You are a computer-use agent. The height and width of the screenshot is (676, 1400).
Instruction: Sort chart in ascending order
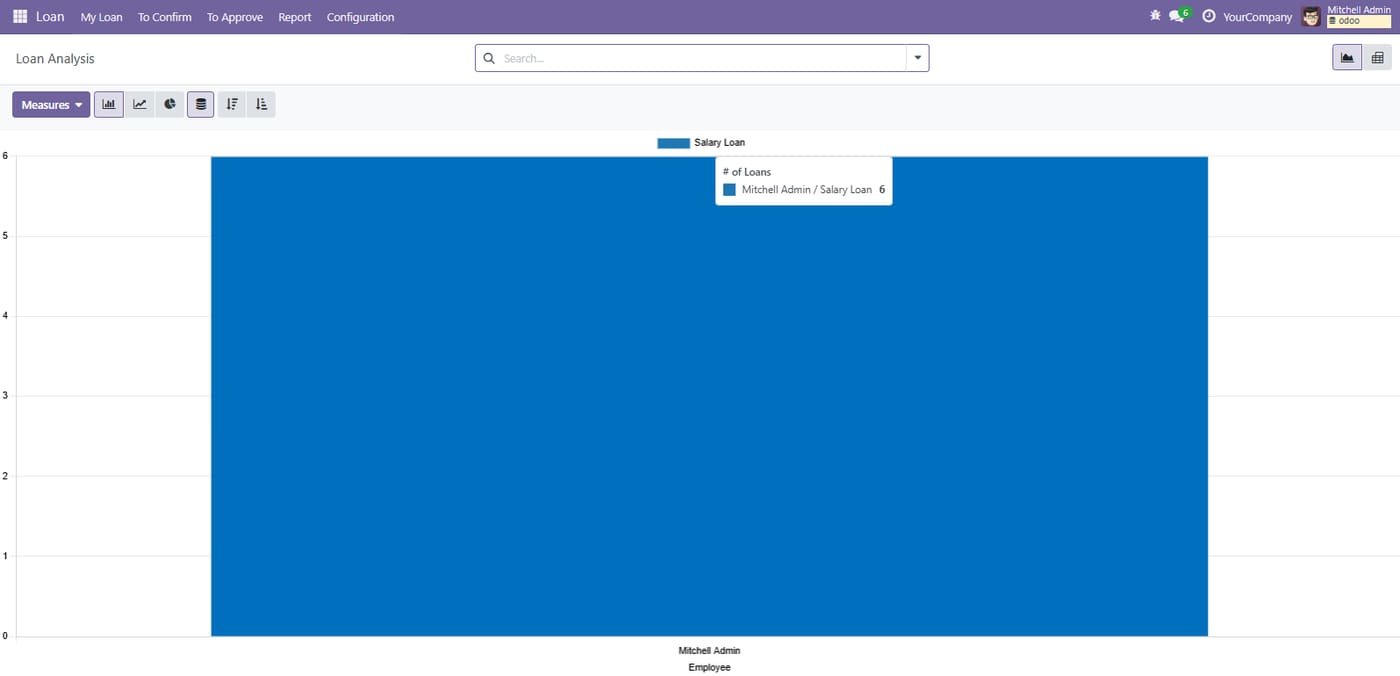pos(262,104)
